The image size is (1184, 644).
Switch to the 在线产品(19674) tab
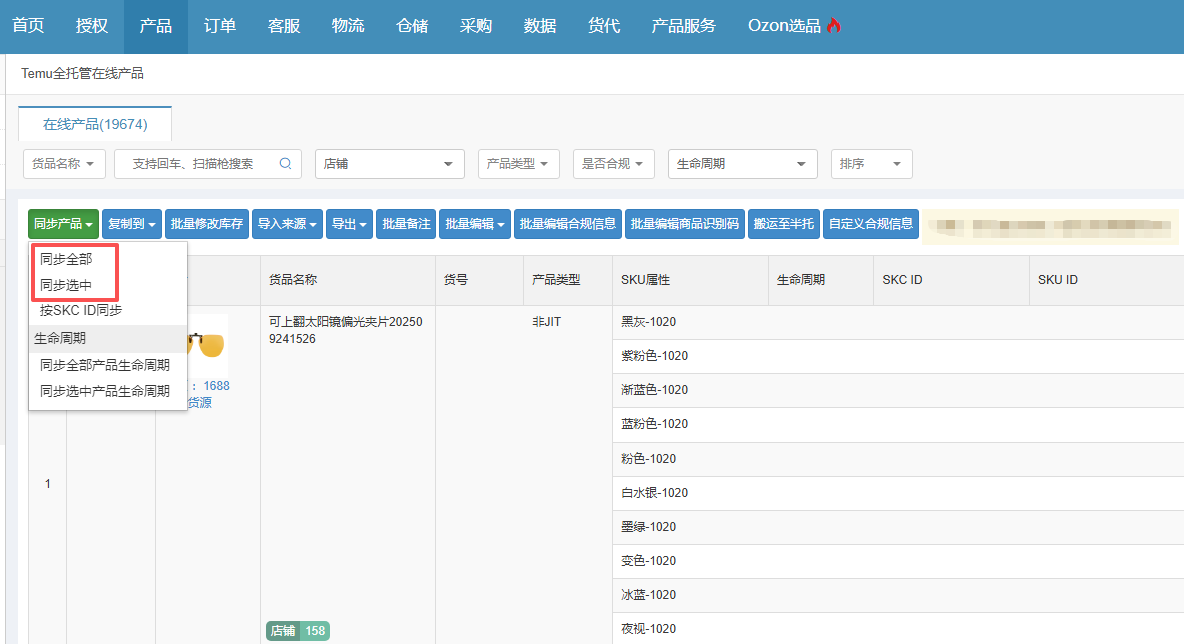(95, 125)
